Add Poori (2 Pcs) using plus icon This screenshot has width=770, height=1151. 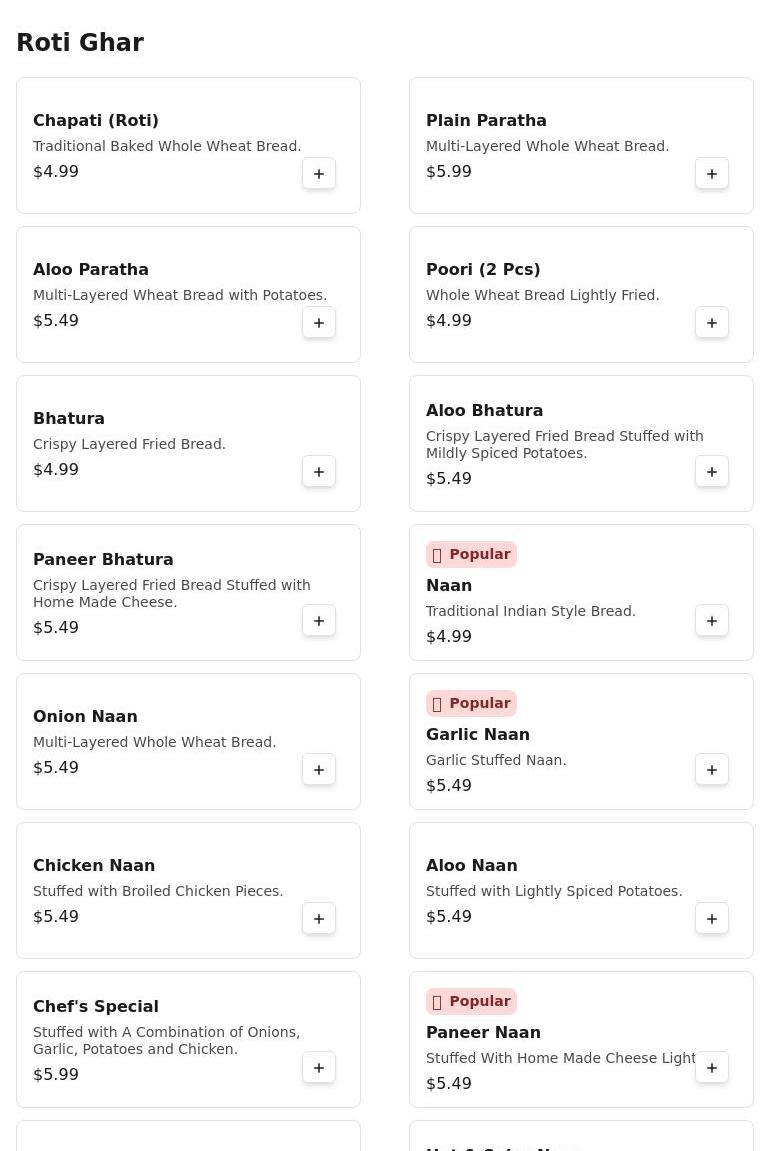pos(711,323)
